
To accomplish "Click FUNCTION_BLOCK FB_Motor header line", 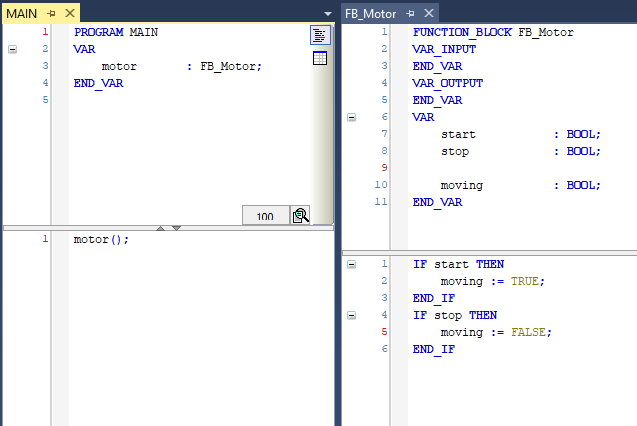I will pos(493,32).
